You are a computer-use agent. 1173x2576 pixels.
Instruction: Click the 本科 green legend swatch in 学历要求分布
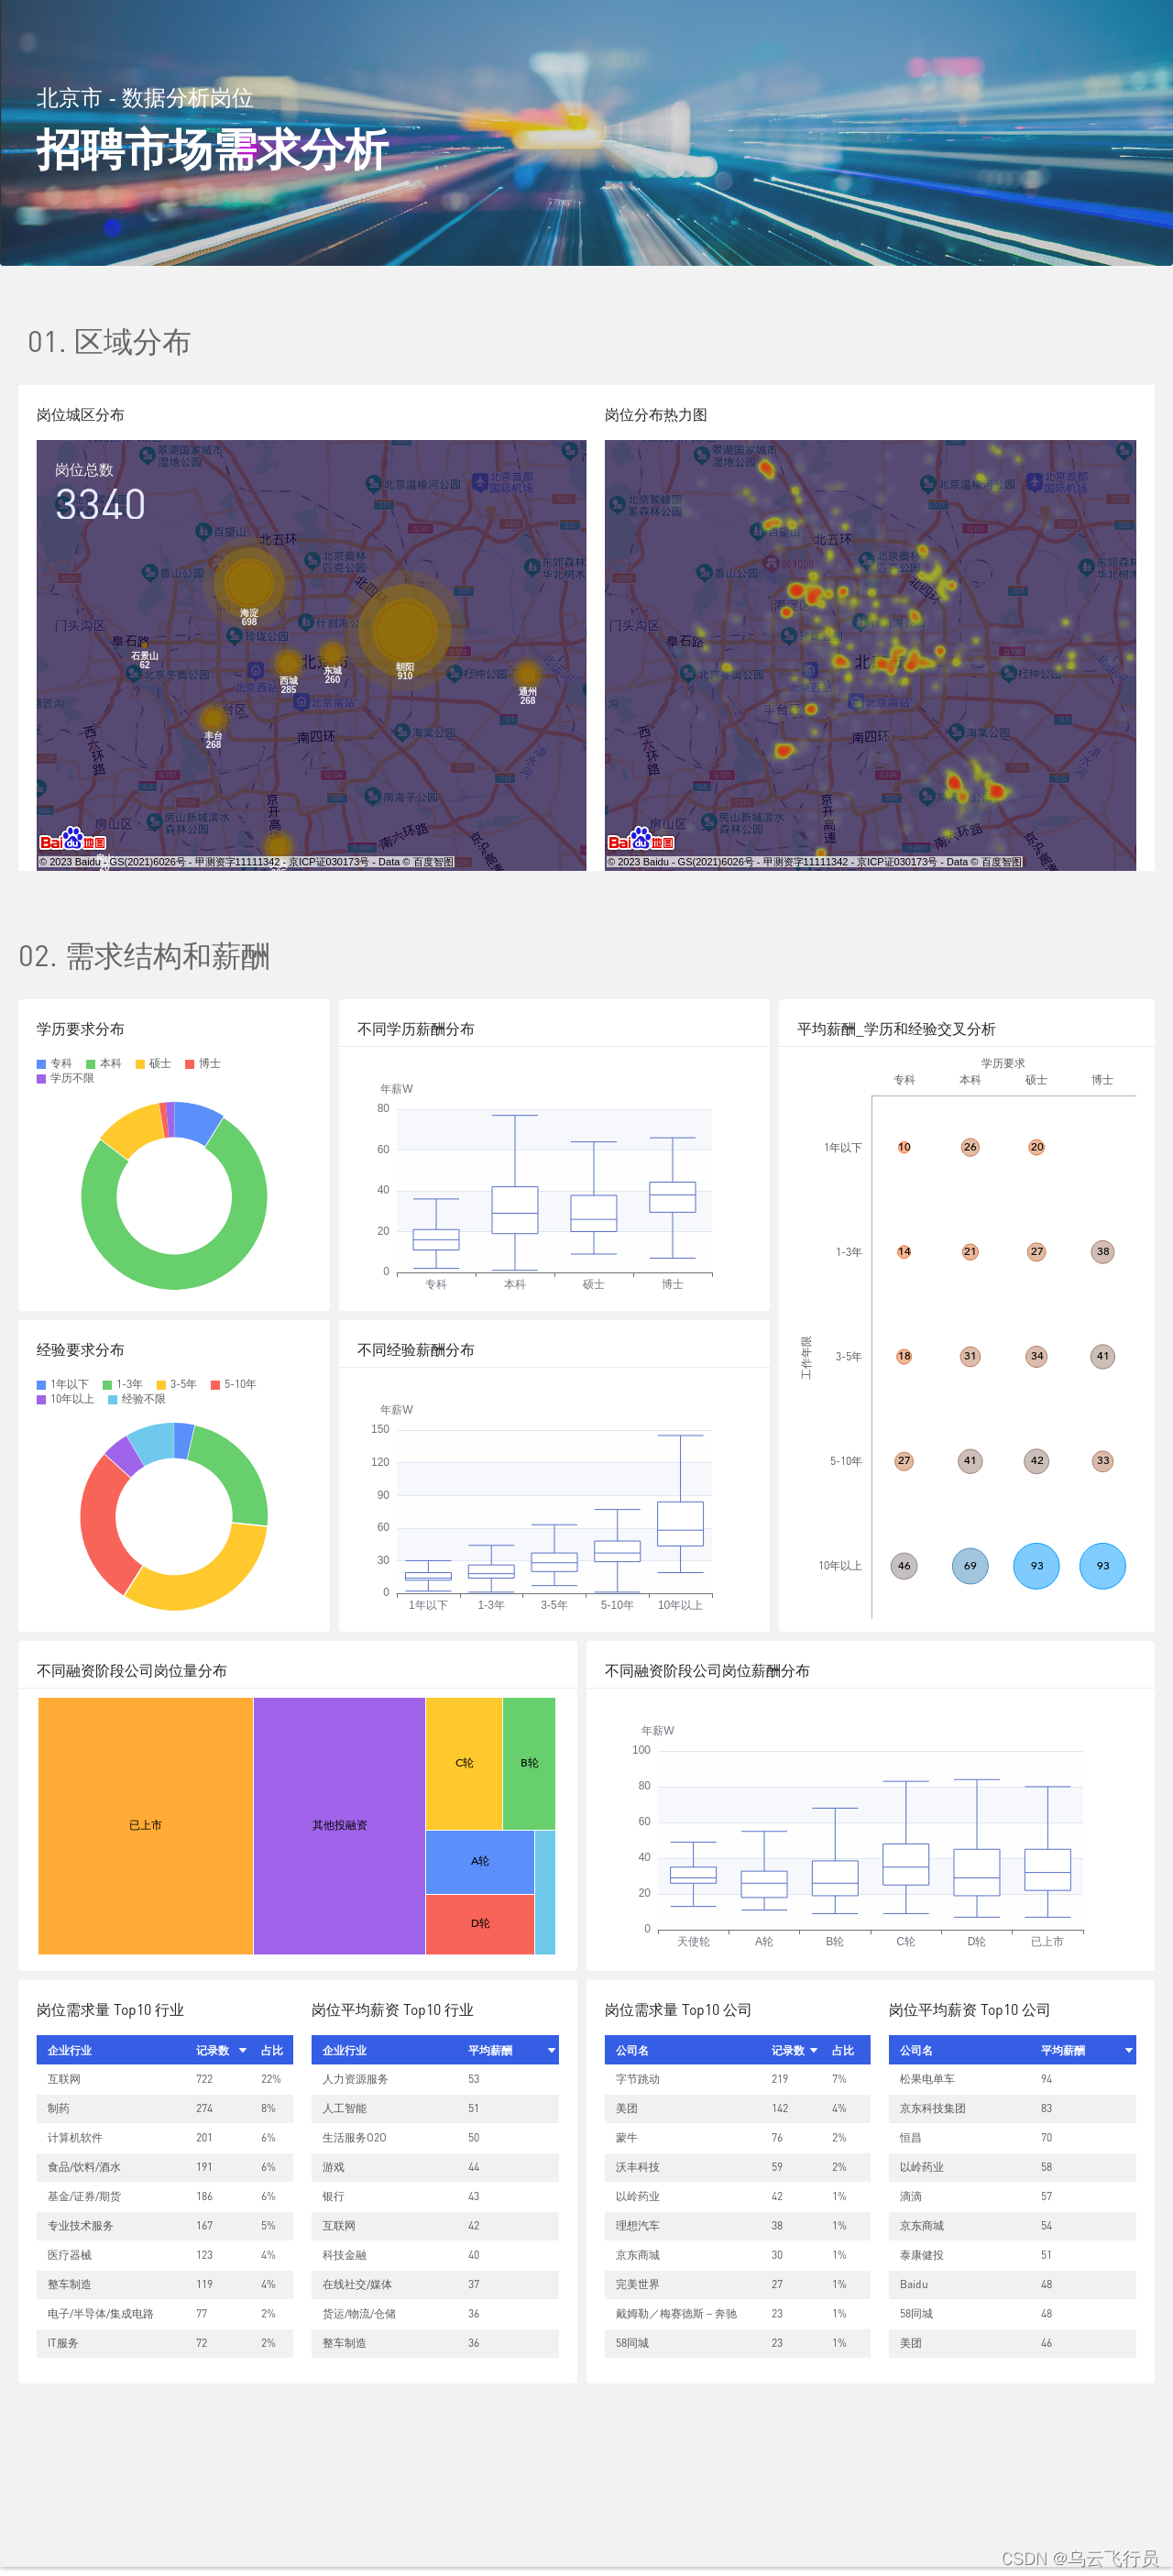point(91,1064)
